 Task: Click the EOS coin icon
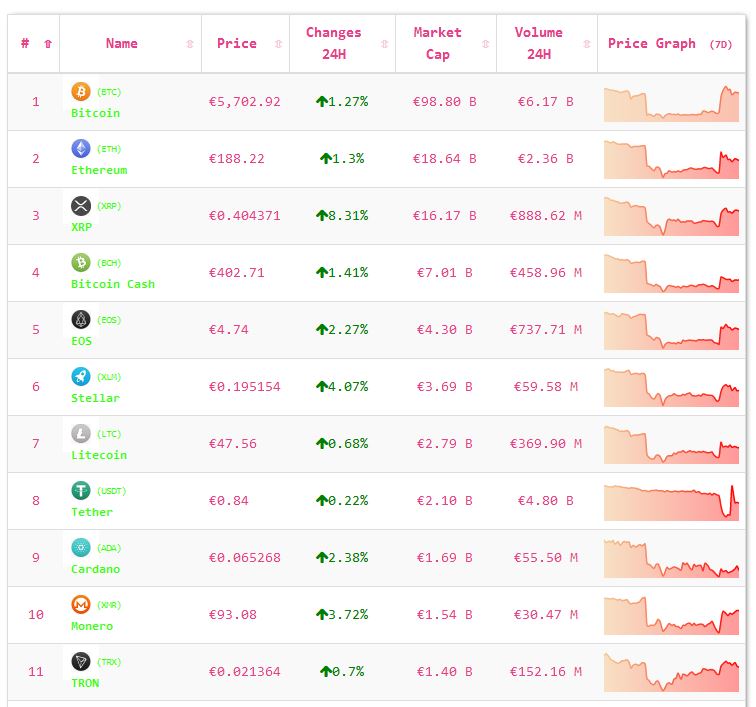[80, 320]
